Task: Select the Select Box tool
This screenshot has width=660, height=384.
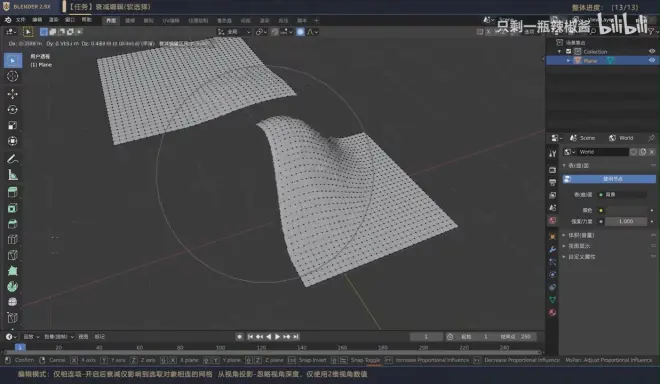Action: click(x=13, y=61)
